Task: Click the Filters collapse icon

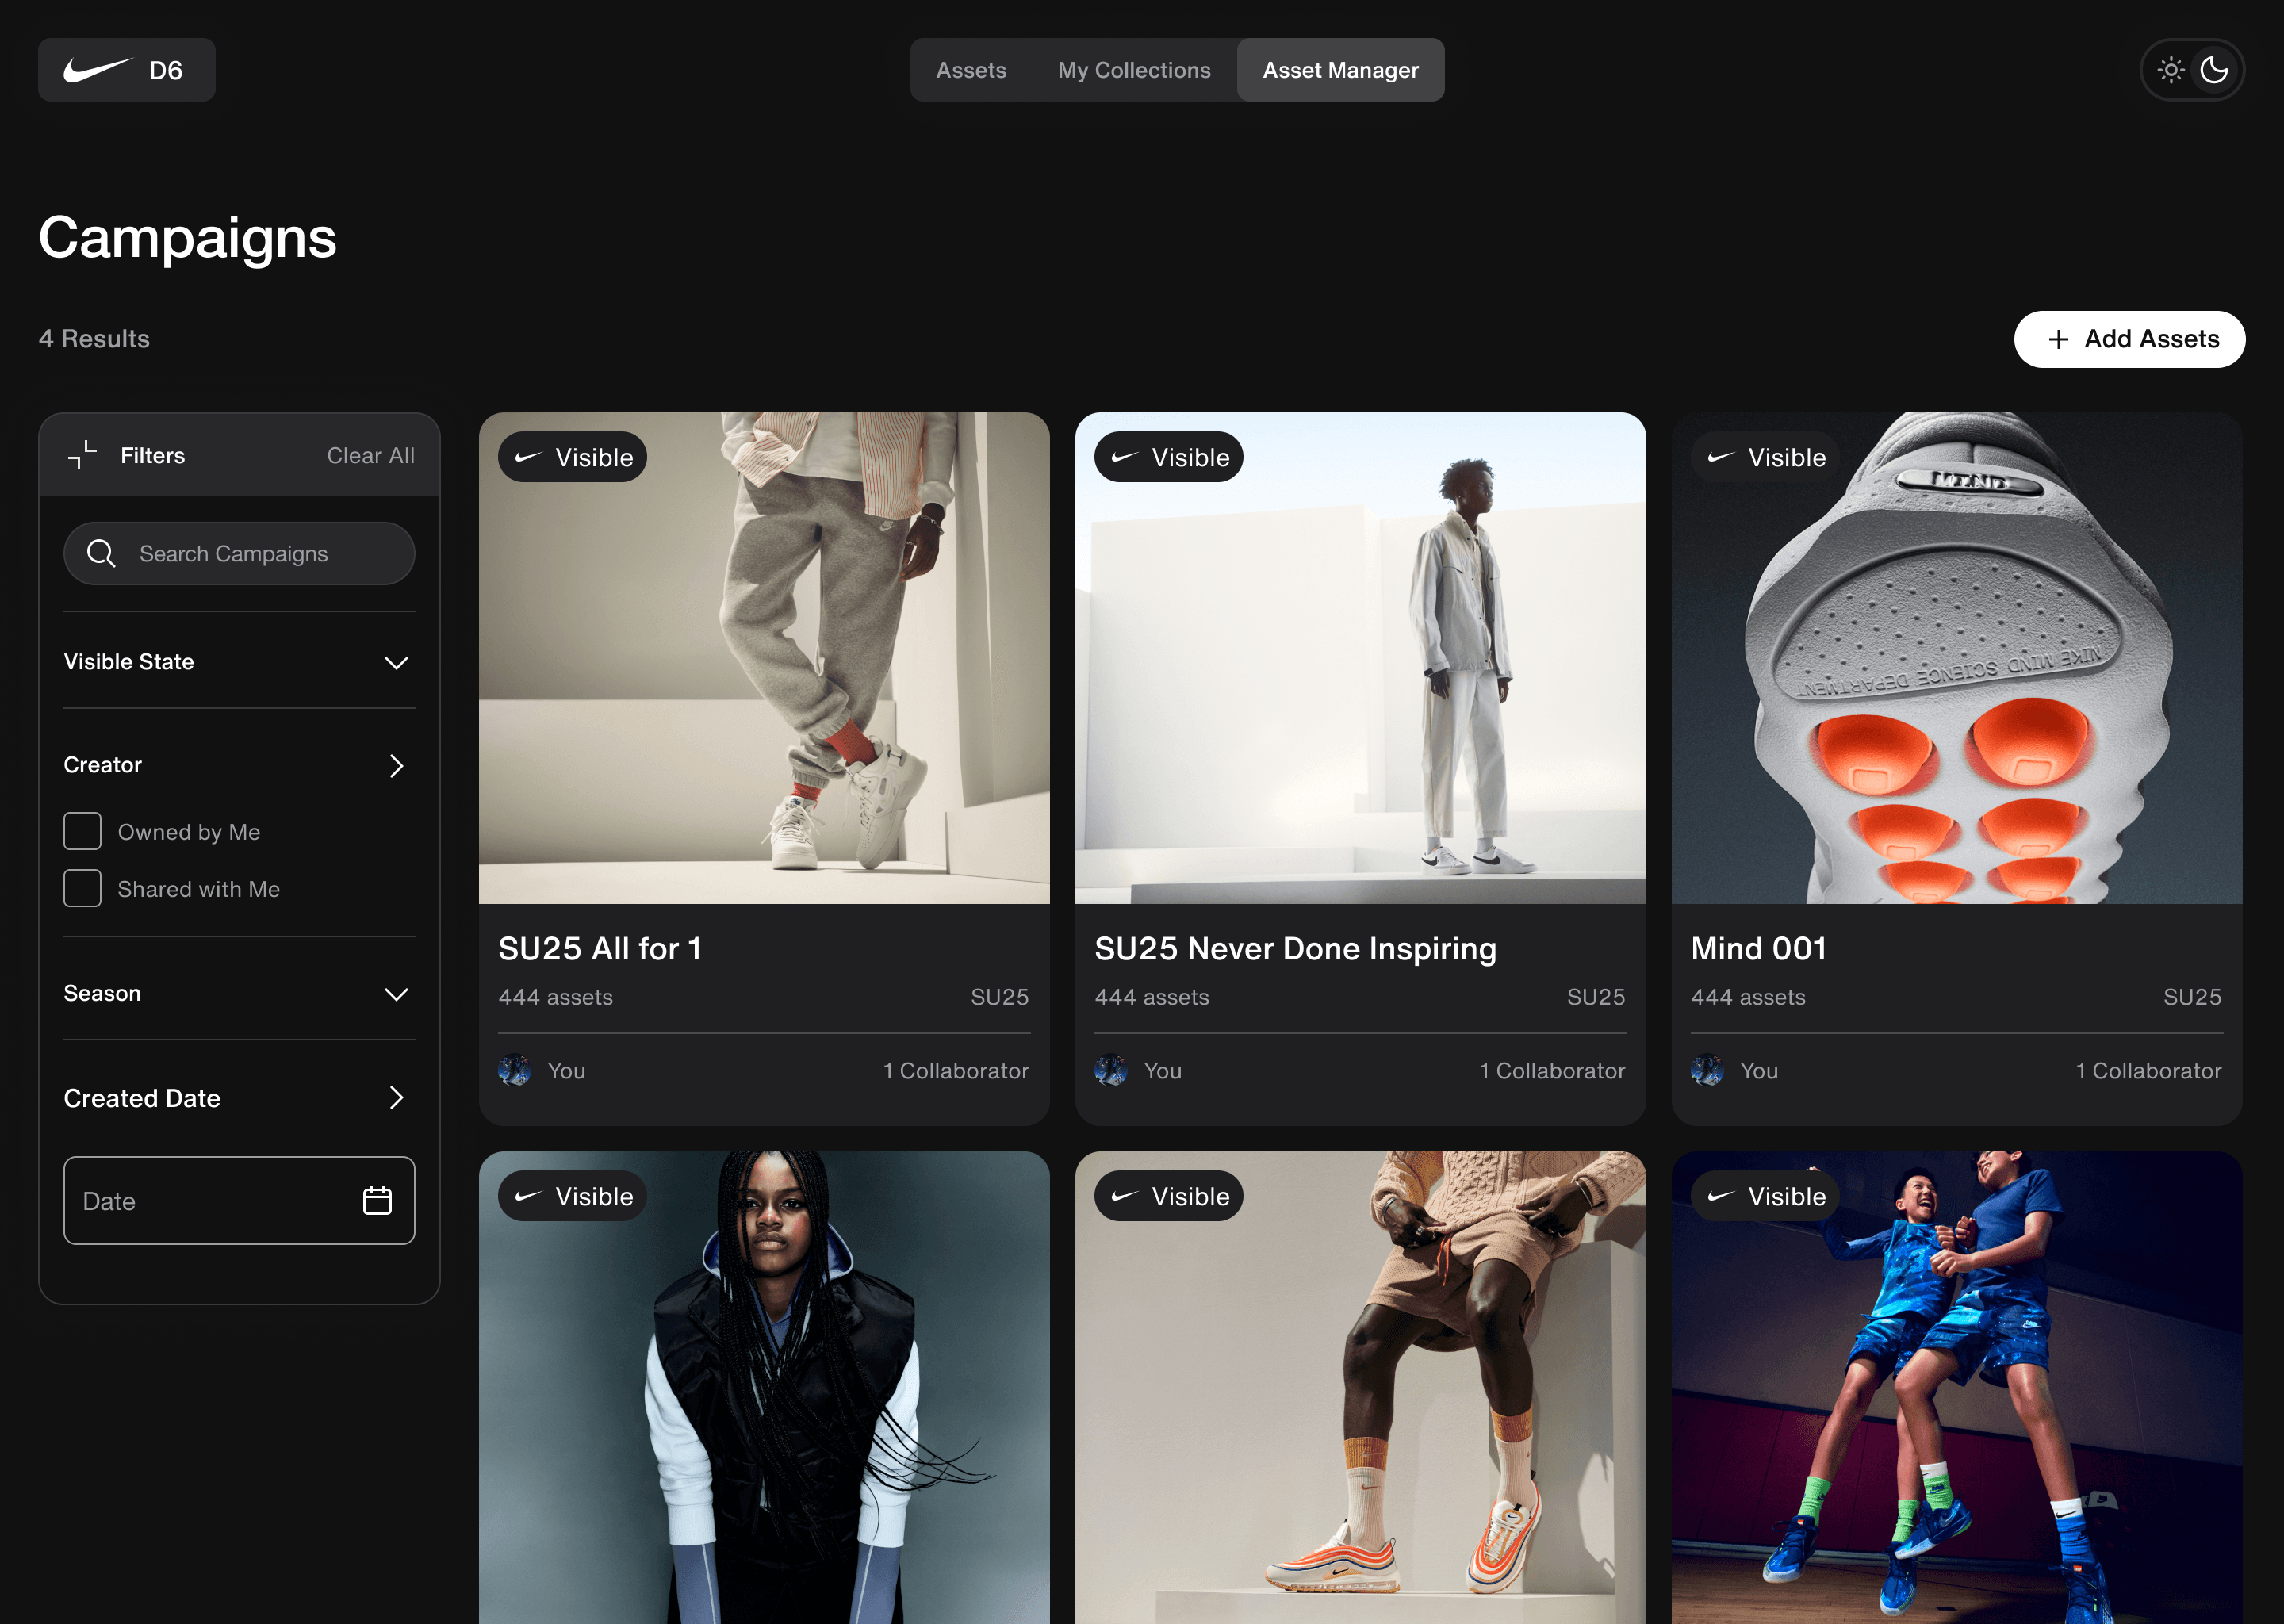Action: click(82, 455)
